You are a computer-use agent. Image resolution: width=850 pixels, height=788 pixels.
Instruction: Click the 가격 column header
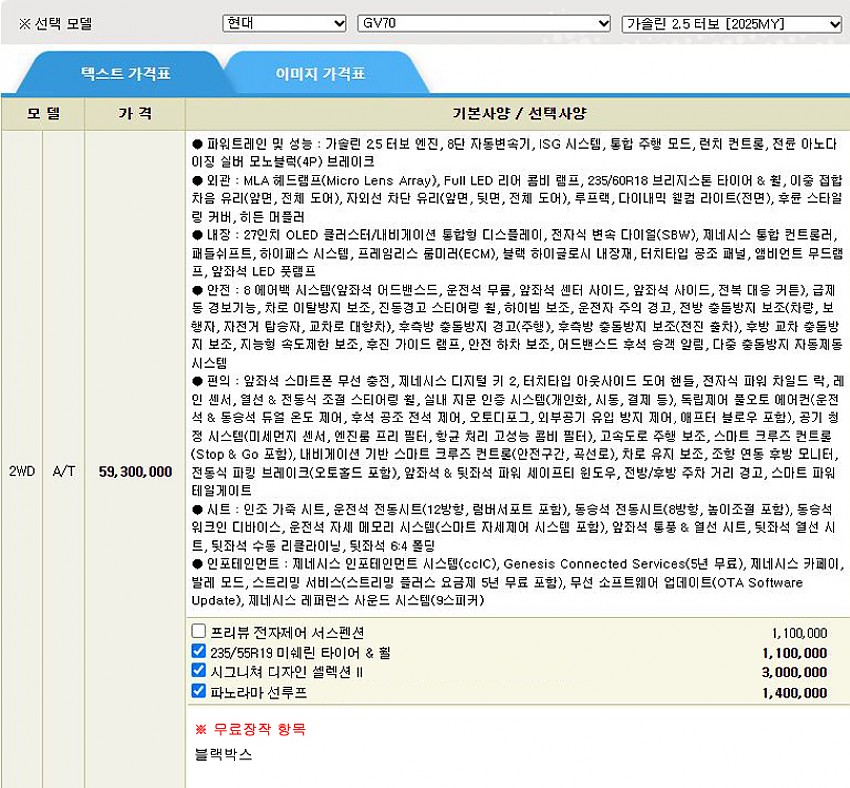tap(135, 113)
